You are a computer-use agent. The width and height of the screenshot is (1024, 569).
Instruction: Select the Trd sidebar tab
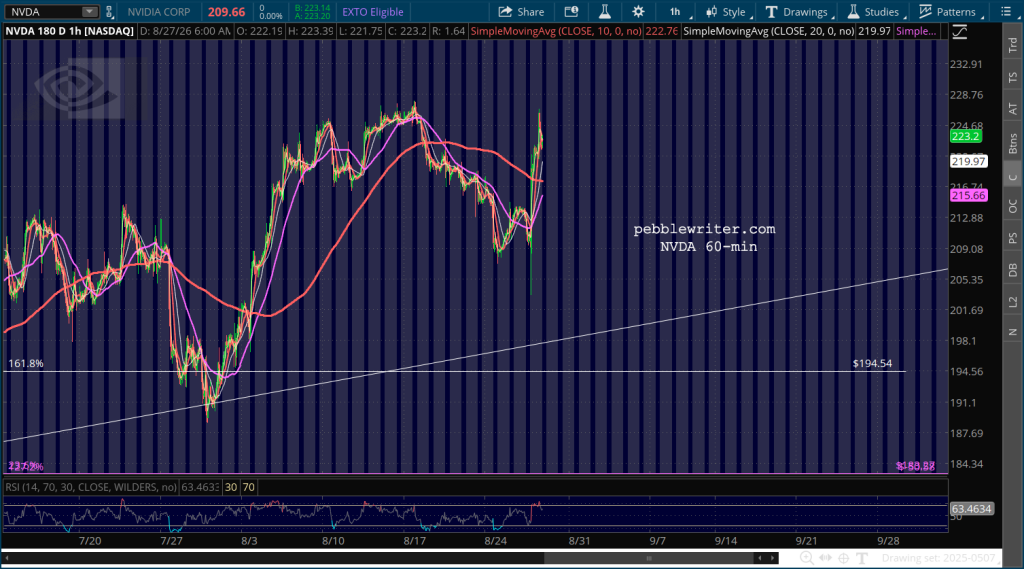[x=1013, y=45]
